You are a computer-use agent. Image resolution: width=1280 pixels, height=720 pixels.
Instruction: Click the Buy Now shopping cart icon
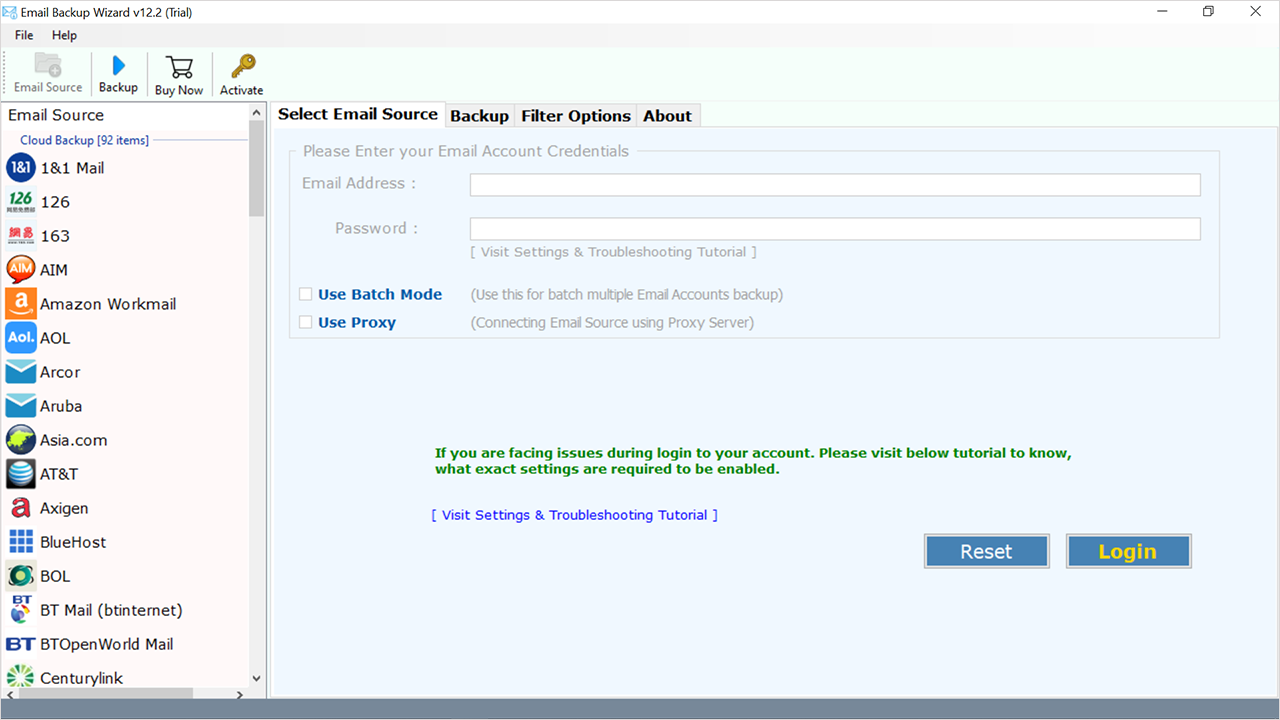179,73
